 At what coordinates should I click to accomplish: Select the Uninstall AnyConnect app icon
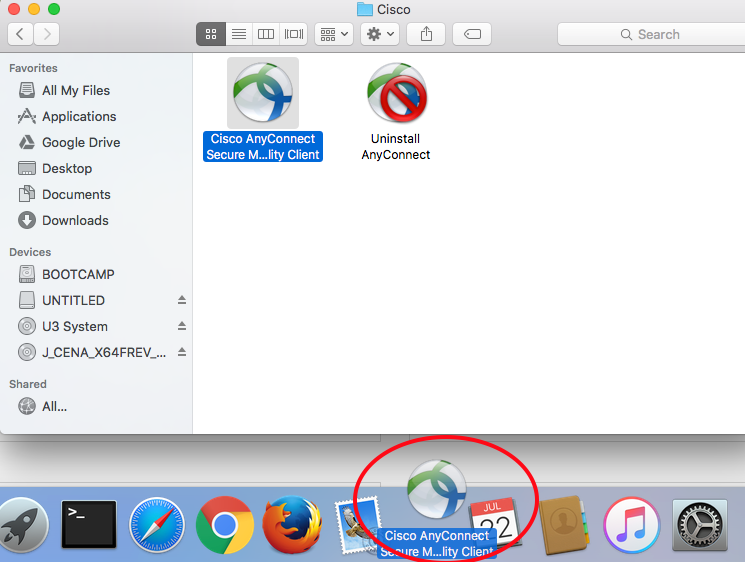397,93
